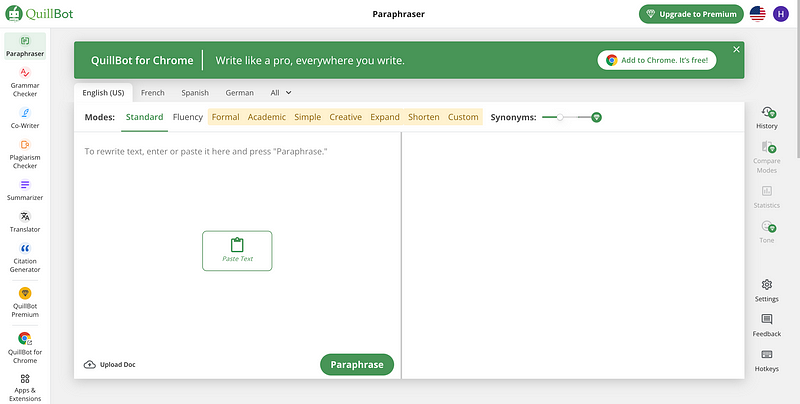Open the Tone panel
This screenshot has width=800, height=404.
(766, 232)
